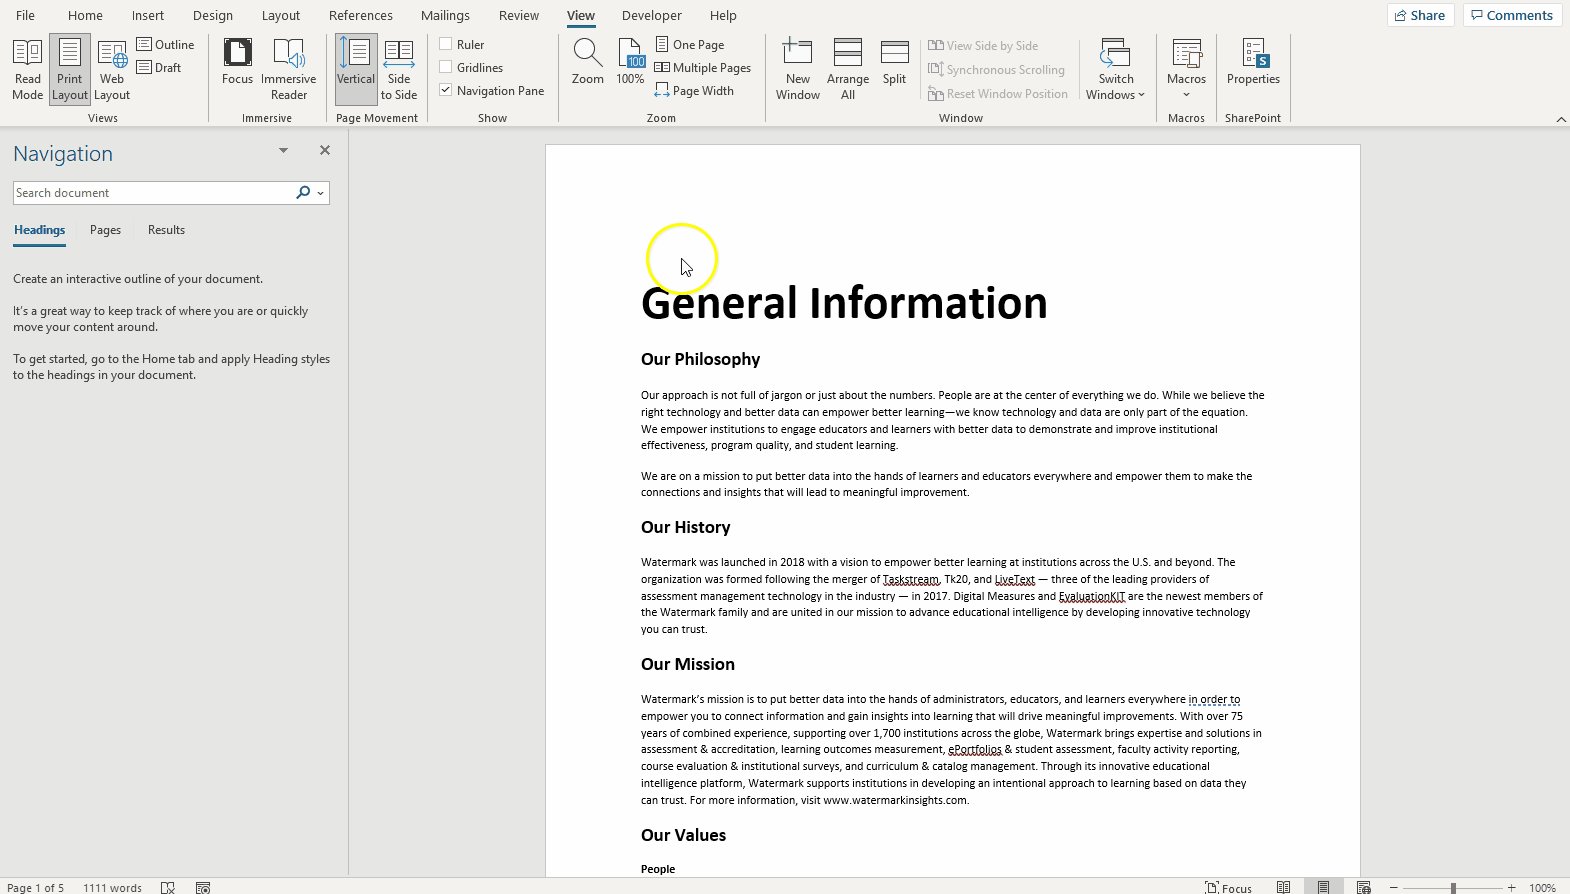Click the Share button
Screen dimensions: 1570x894
(1420, 15)
